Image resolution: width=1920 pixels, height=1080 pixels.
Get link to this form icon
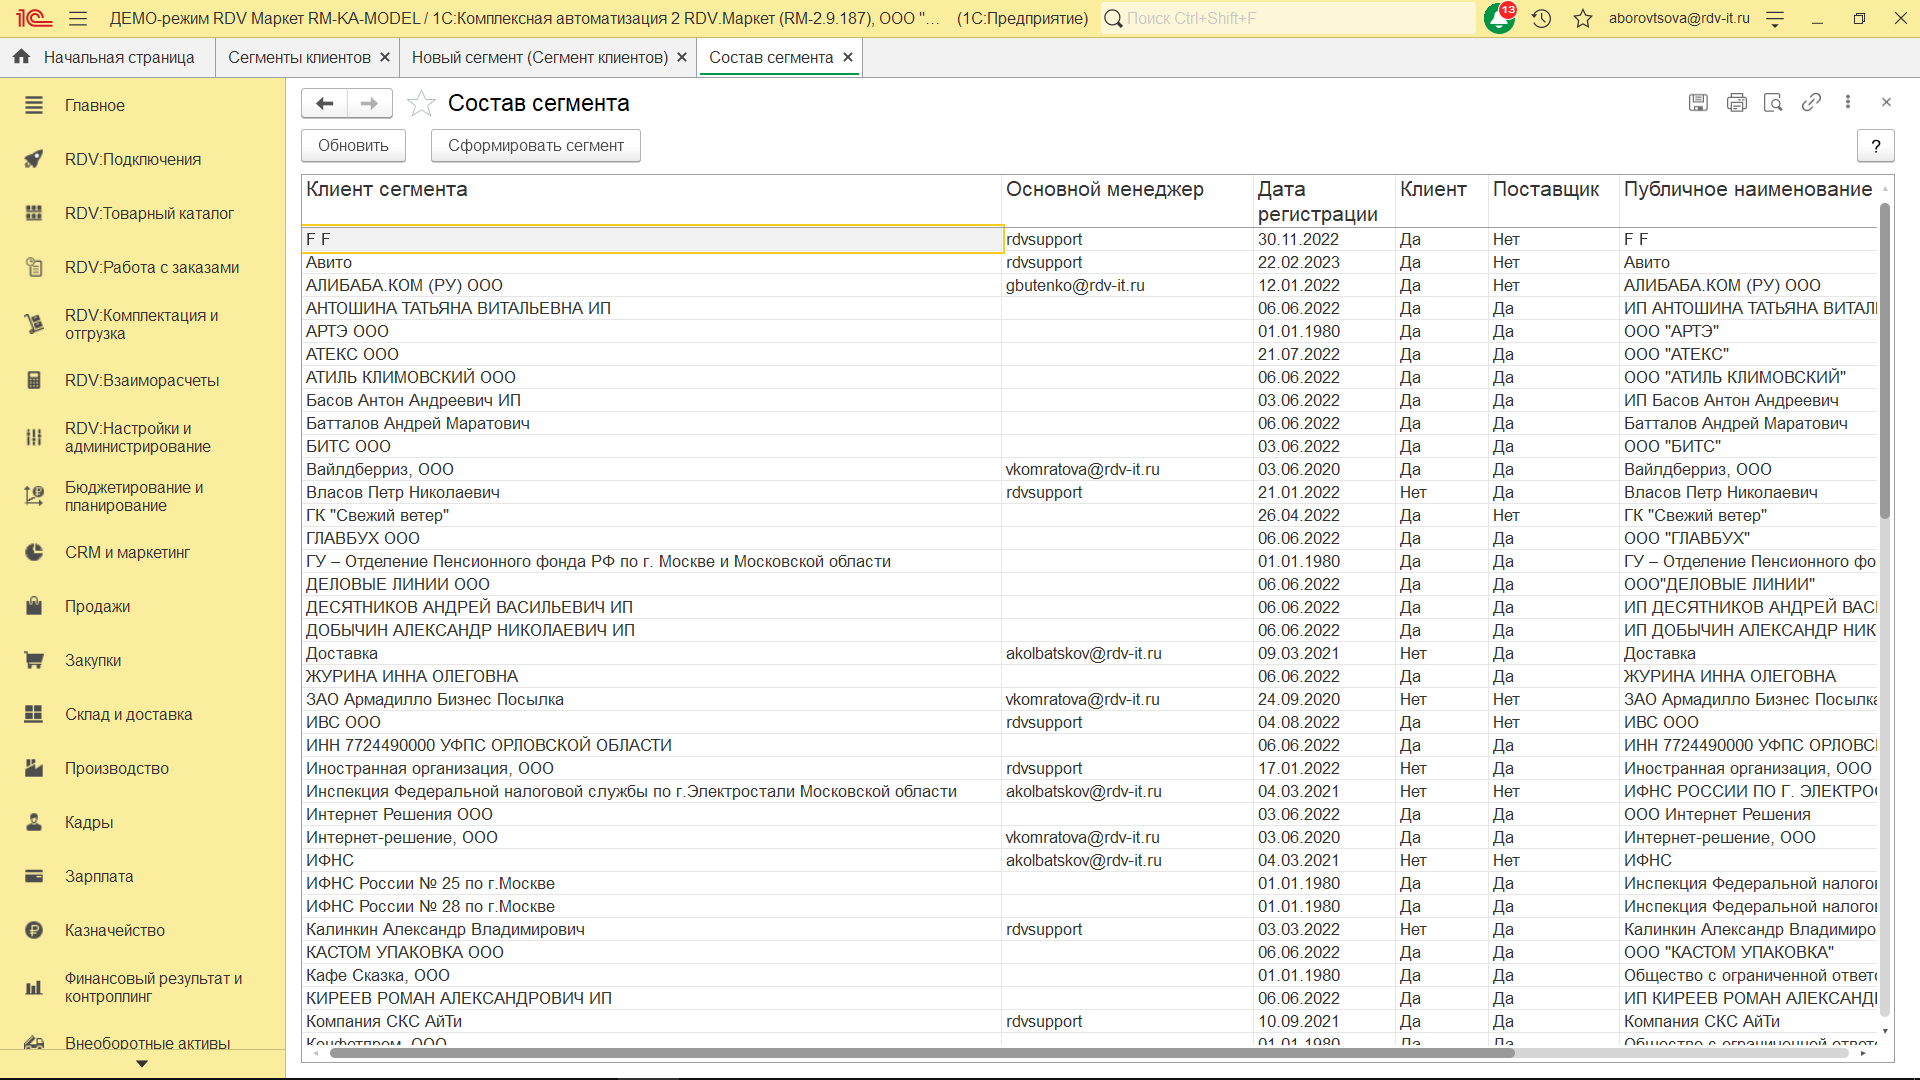pyautogui.click(x=1811, y=102)
